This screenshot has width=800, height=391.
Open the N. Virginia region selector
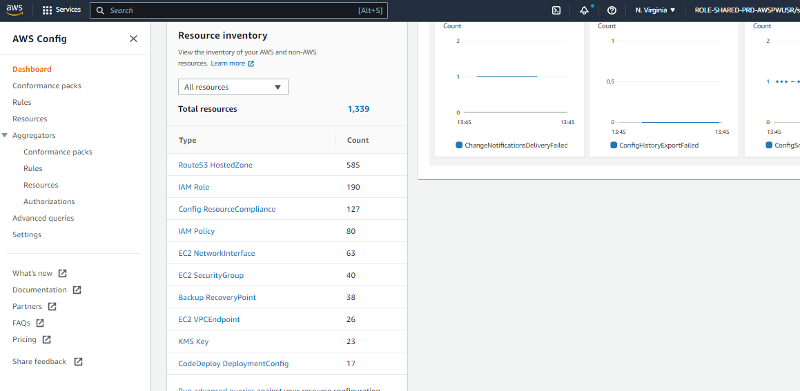[656, 10]
